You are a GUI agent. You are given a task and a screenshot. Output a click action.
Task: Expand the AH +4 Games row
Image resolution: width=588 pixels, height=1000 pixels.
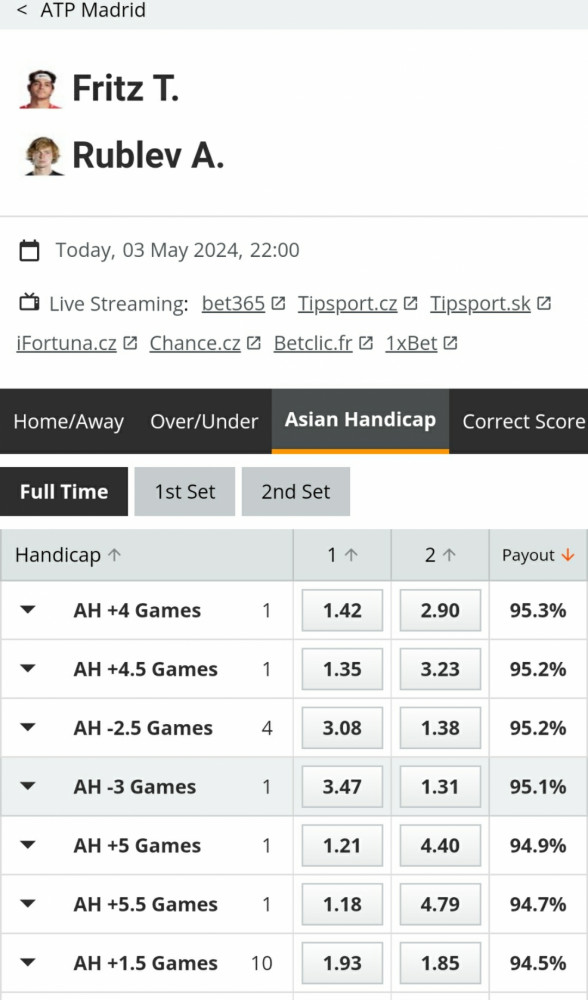tap(27, 610)
